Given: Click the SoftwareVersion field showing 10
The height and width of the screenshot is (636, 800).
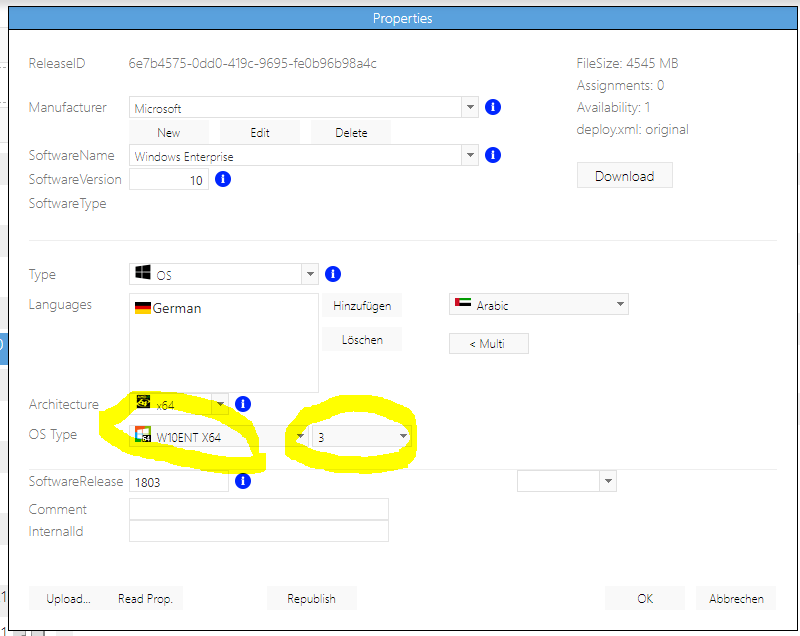Looking at the screenshot, I should coord(169,180).
